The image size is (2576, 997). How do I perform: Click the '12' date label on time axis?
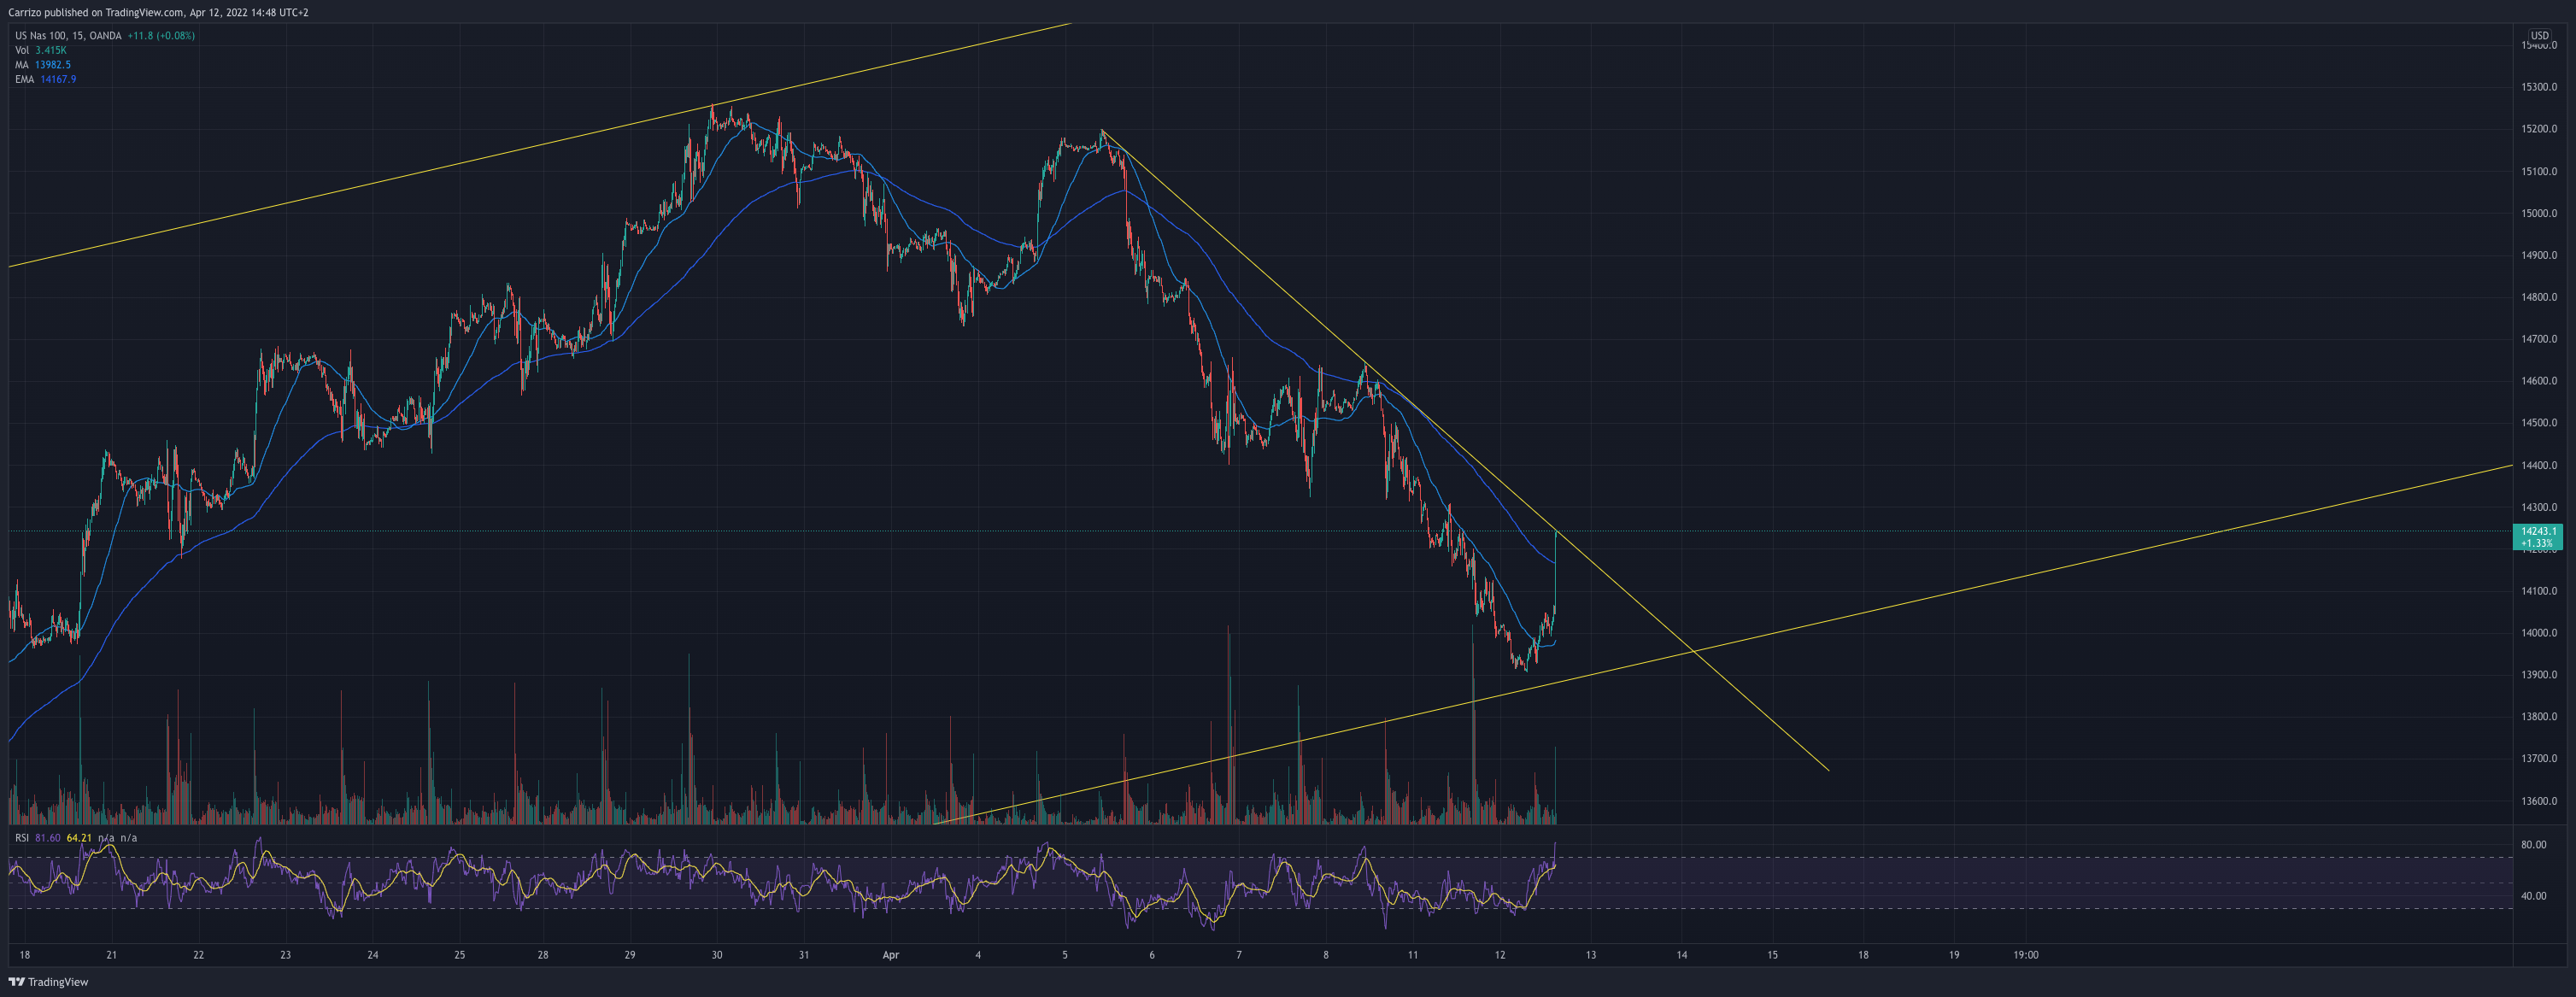point(1500,955)
